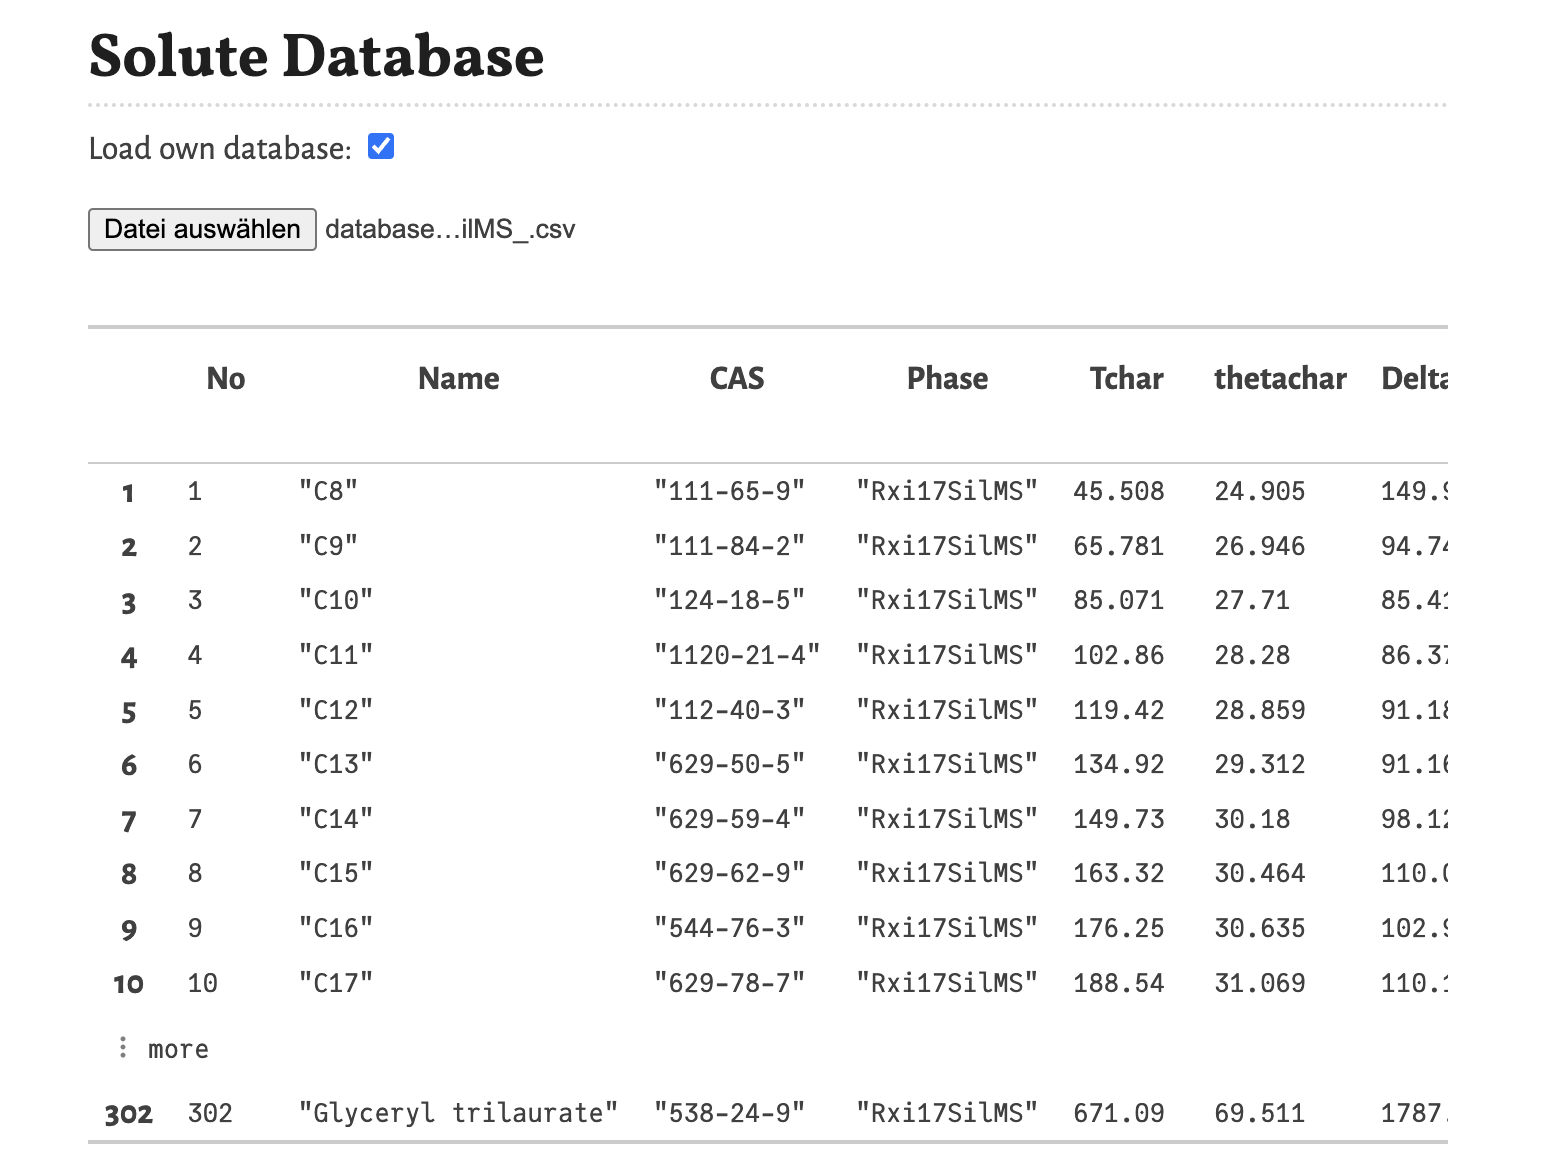Click the Tchar column header
The width and height of the screenshot is (1568, 1166).
(1126, 378)
